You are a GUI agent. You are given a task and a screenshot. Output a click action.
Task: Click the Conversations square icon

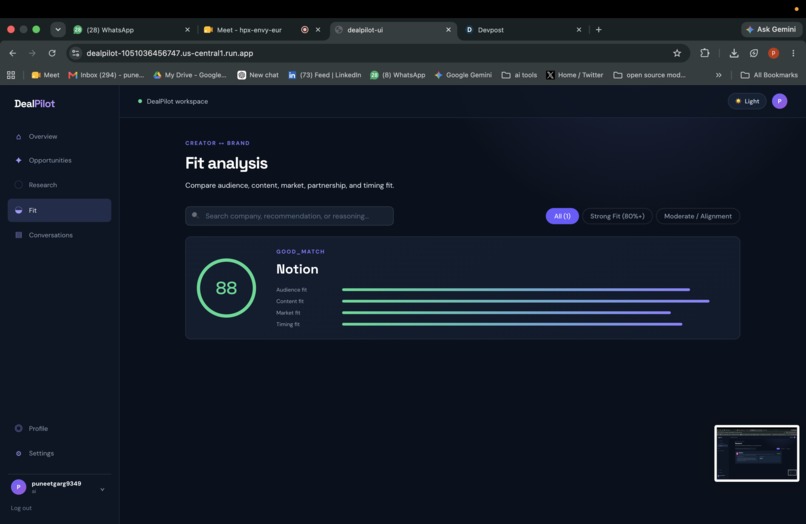[19, 235]
